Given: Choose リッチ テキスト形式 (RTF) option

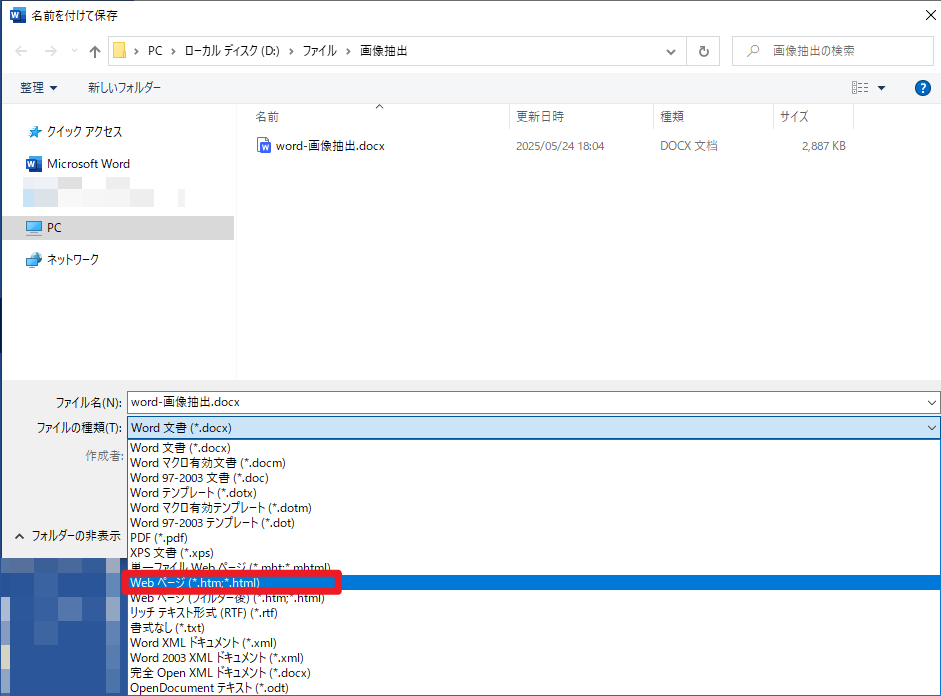Looking at the screenshot, I should pos(534,613).
